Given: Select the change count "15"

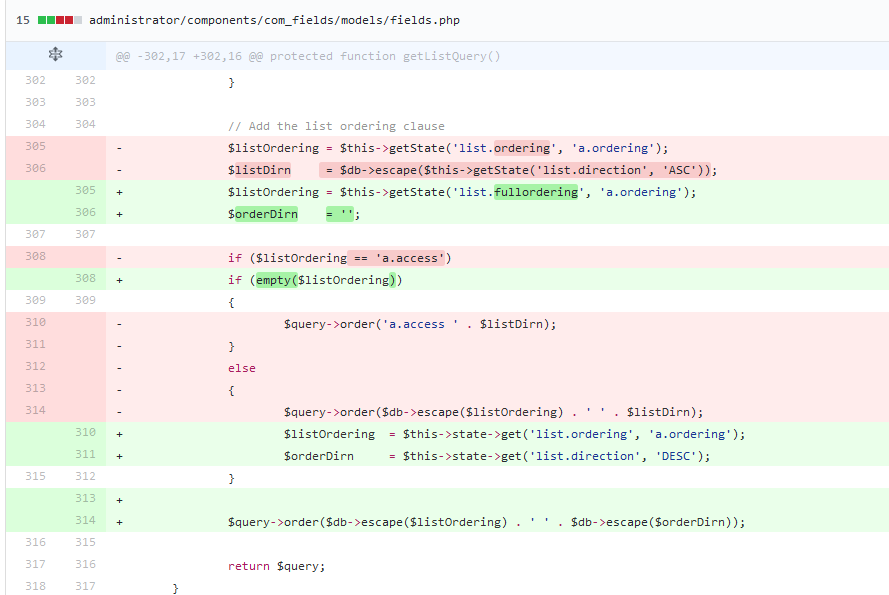Looking at the screenshot, I should click(22, 18).
